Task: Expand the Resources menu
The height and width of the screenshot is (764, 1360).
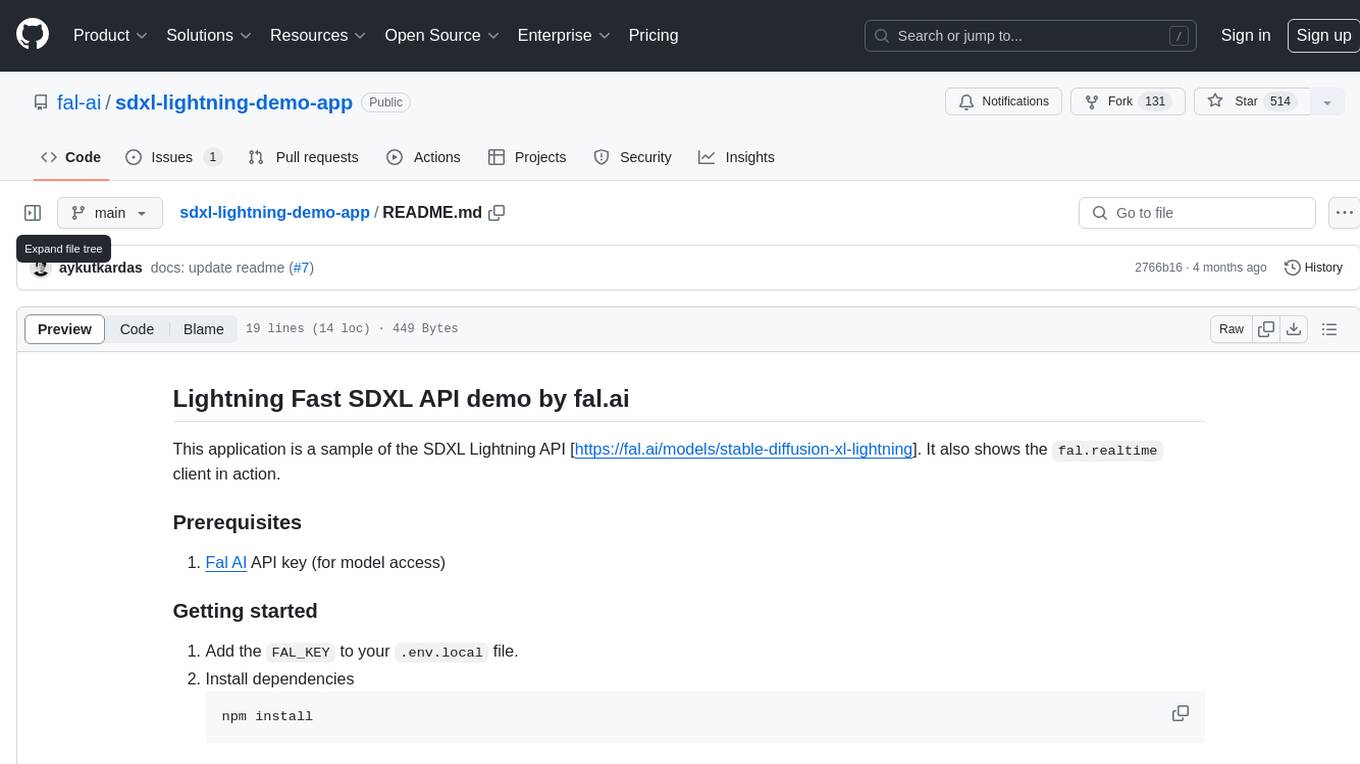Action: pos(317,35)
